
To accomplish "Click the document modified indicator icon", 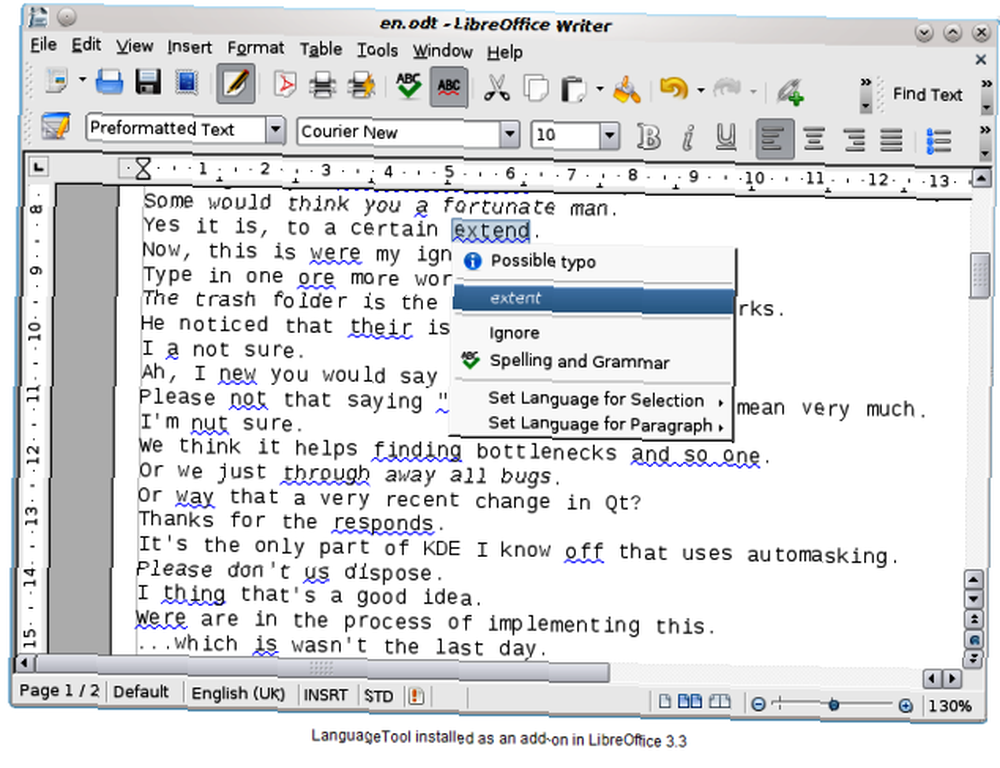I will click(x=416, y=696).
